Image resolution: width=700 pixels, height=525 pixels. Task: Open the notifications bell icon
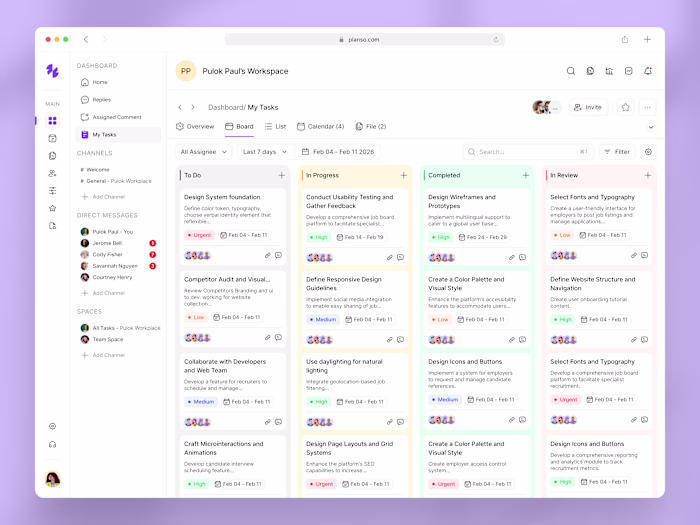click(648, 71)
